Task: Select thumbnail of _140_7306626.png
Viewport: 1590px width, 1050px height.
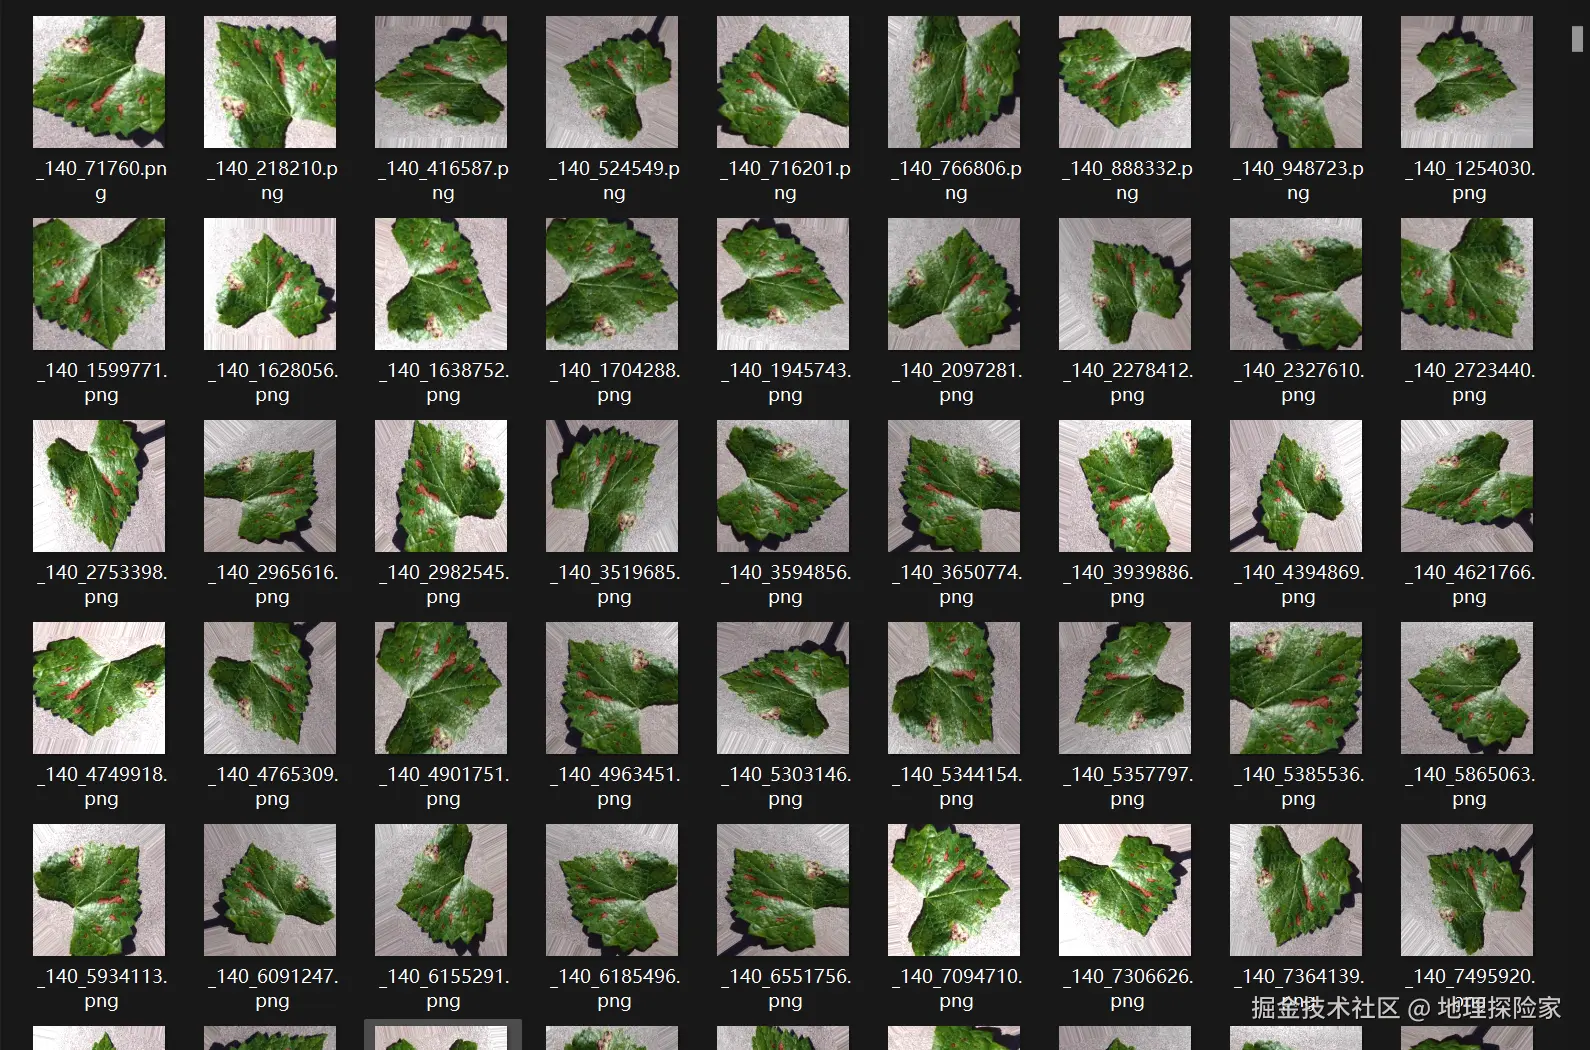Action: pyautogui.click(x=1125, y=890)
